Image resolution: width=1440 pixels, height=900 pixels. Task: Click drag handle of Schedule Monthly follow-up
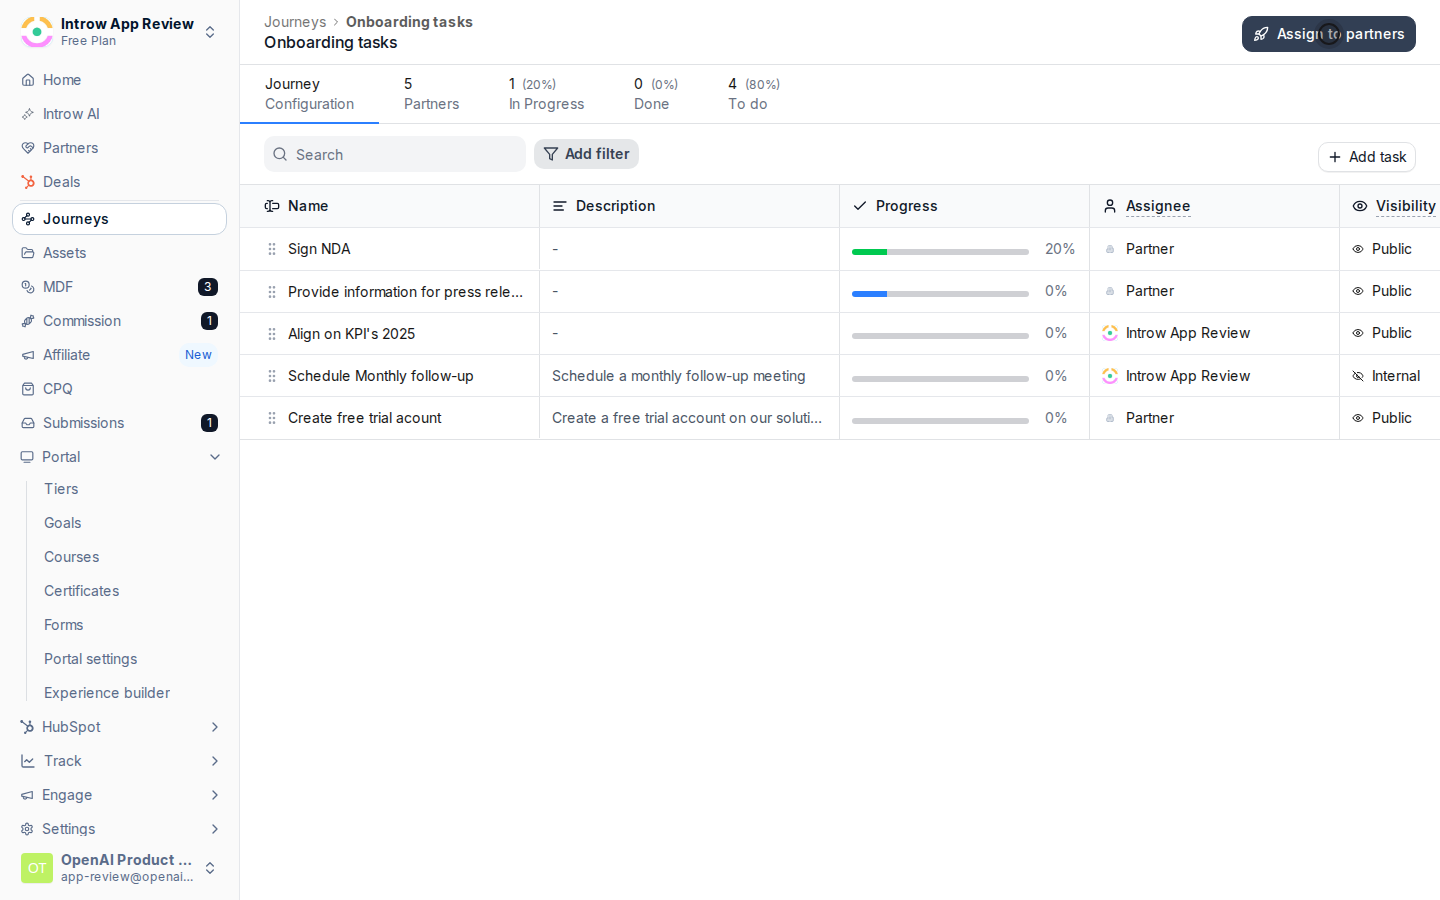[x=272, y=376]
